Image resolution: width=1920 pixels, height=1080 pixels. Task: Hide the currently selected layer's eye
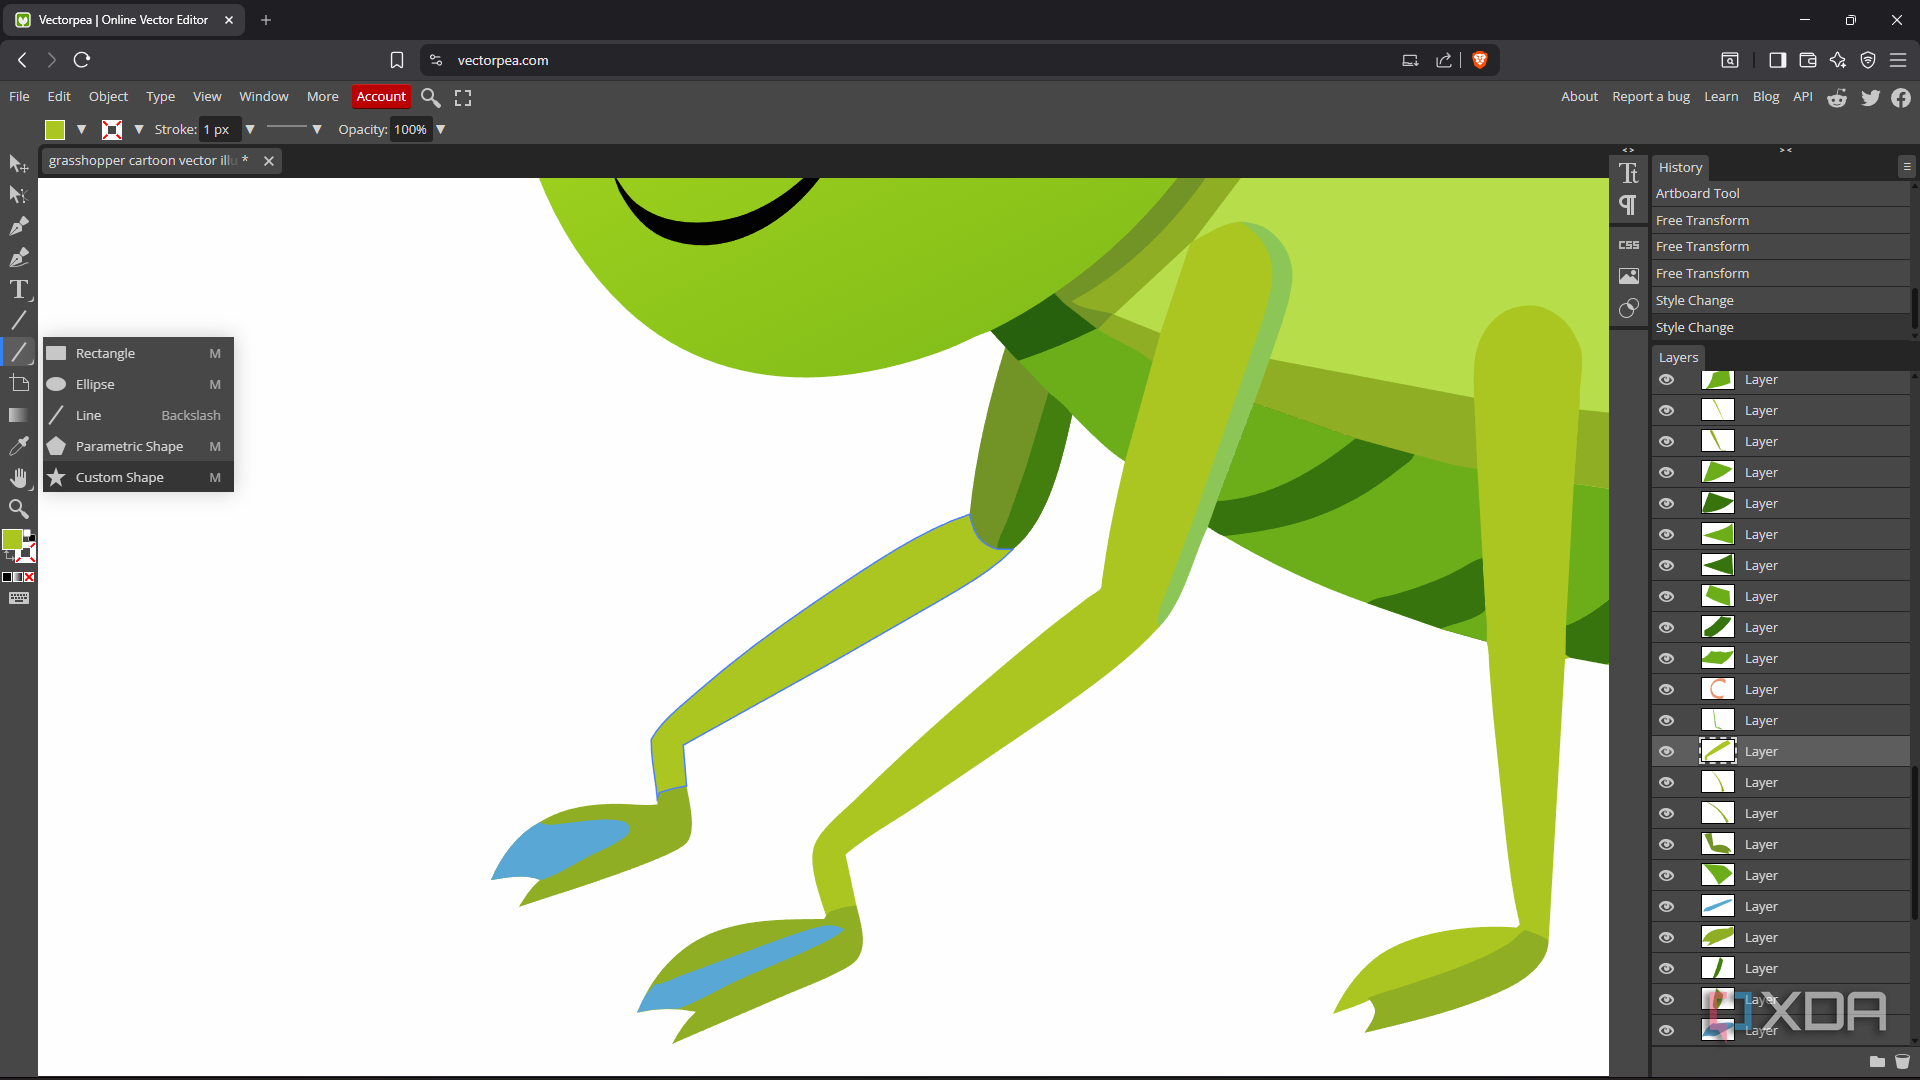point(1666,751)
